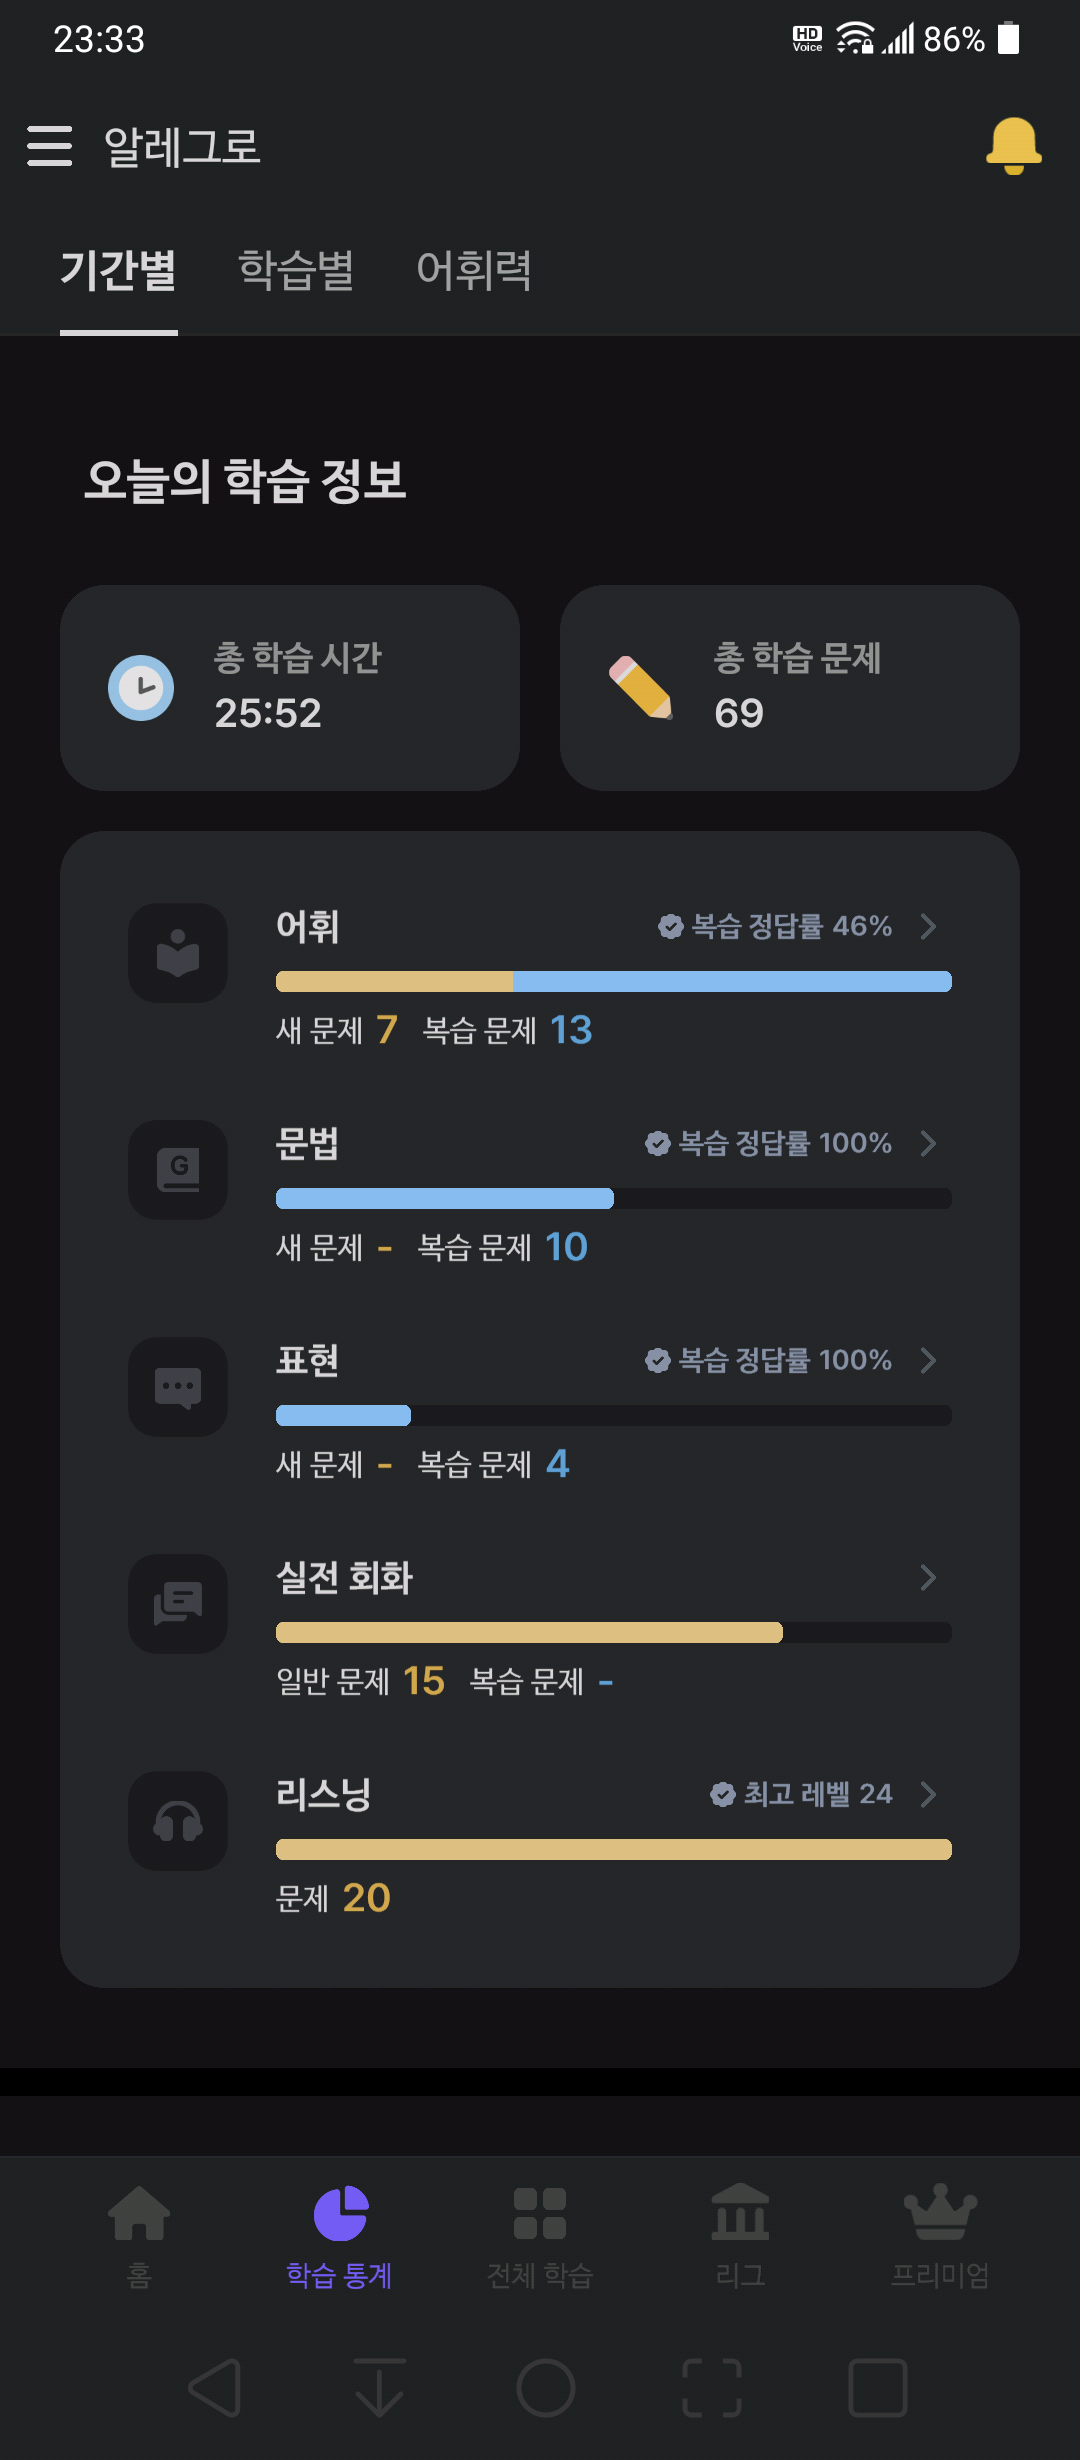Open 복습 정답률 46% details
Screen dimensions: 1080x2460
[x=775, y=926]
